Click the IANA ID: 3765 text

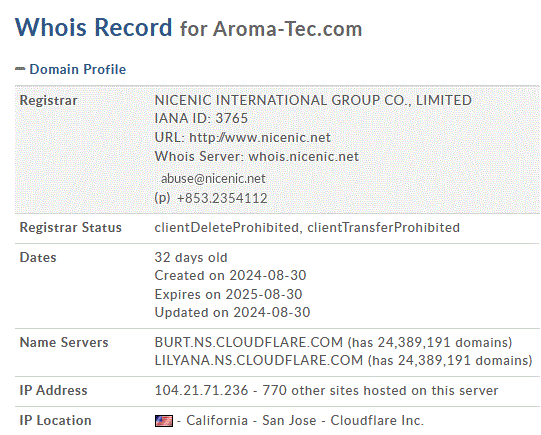tap(201, 118)
